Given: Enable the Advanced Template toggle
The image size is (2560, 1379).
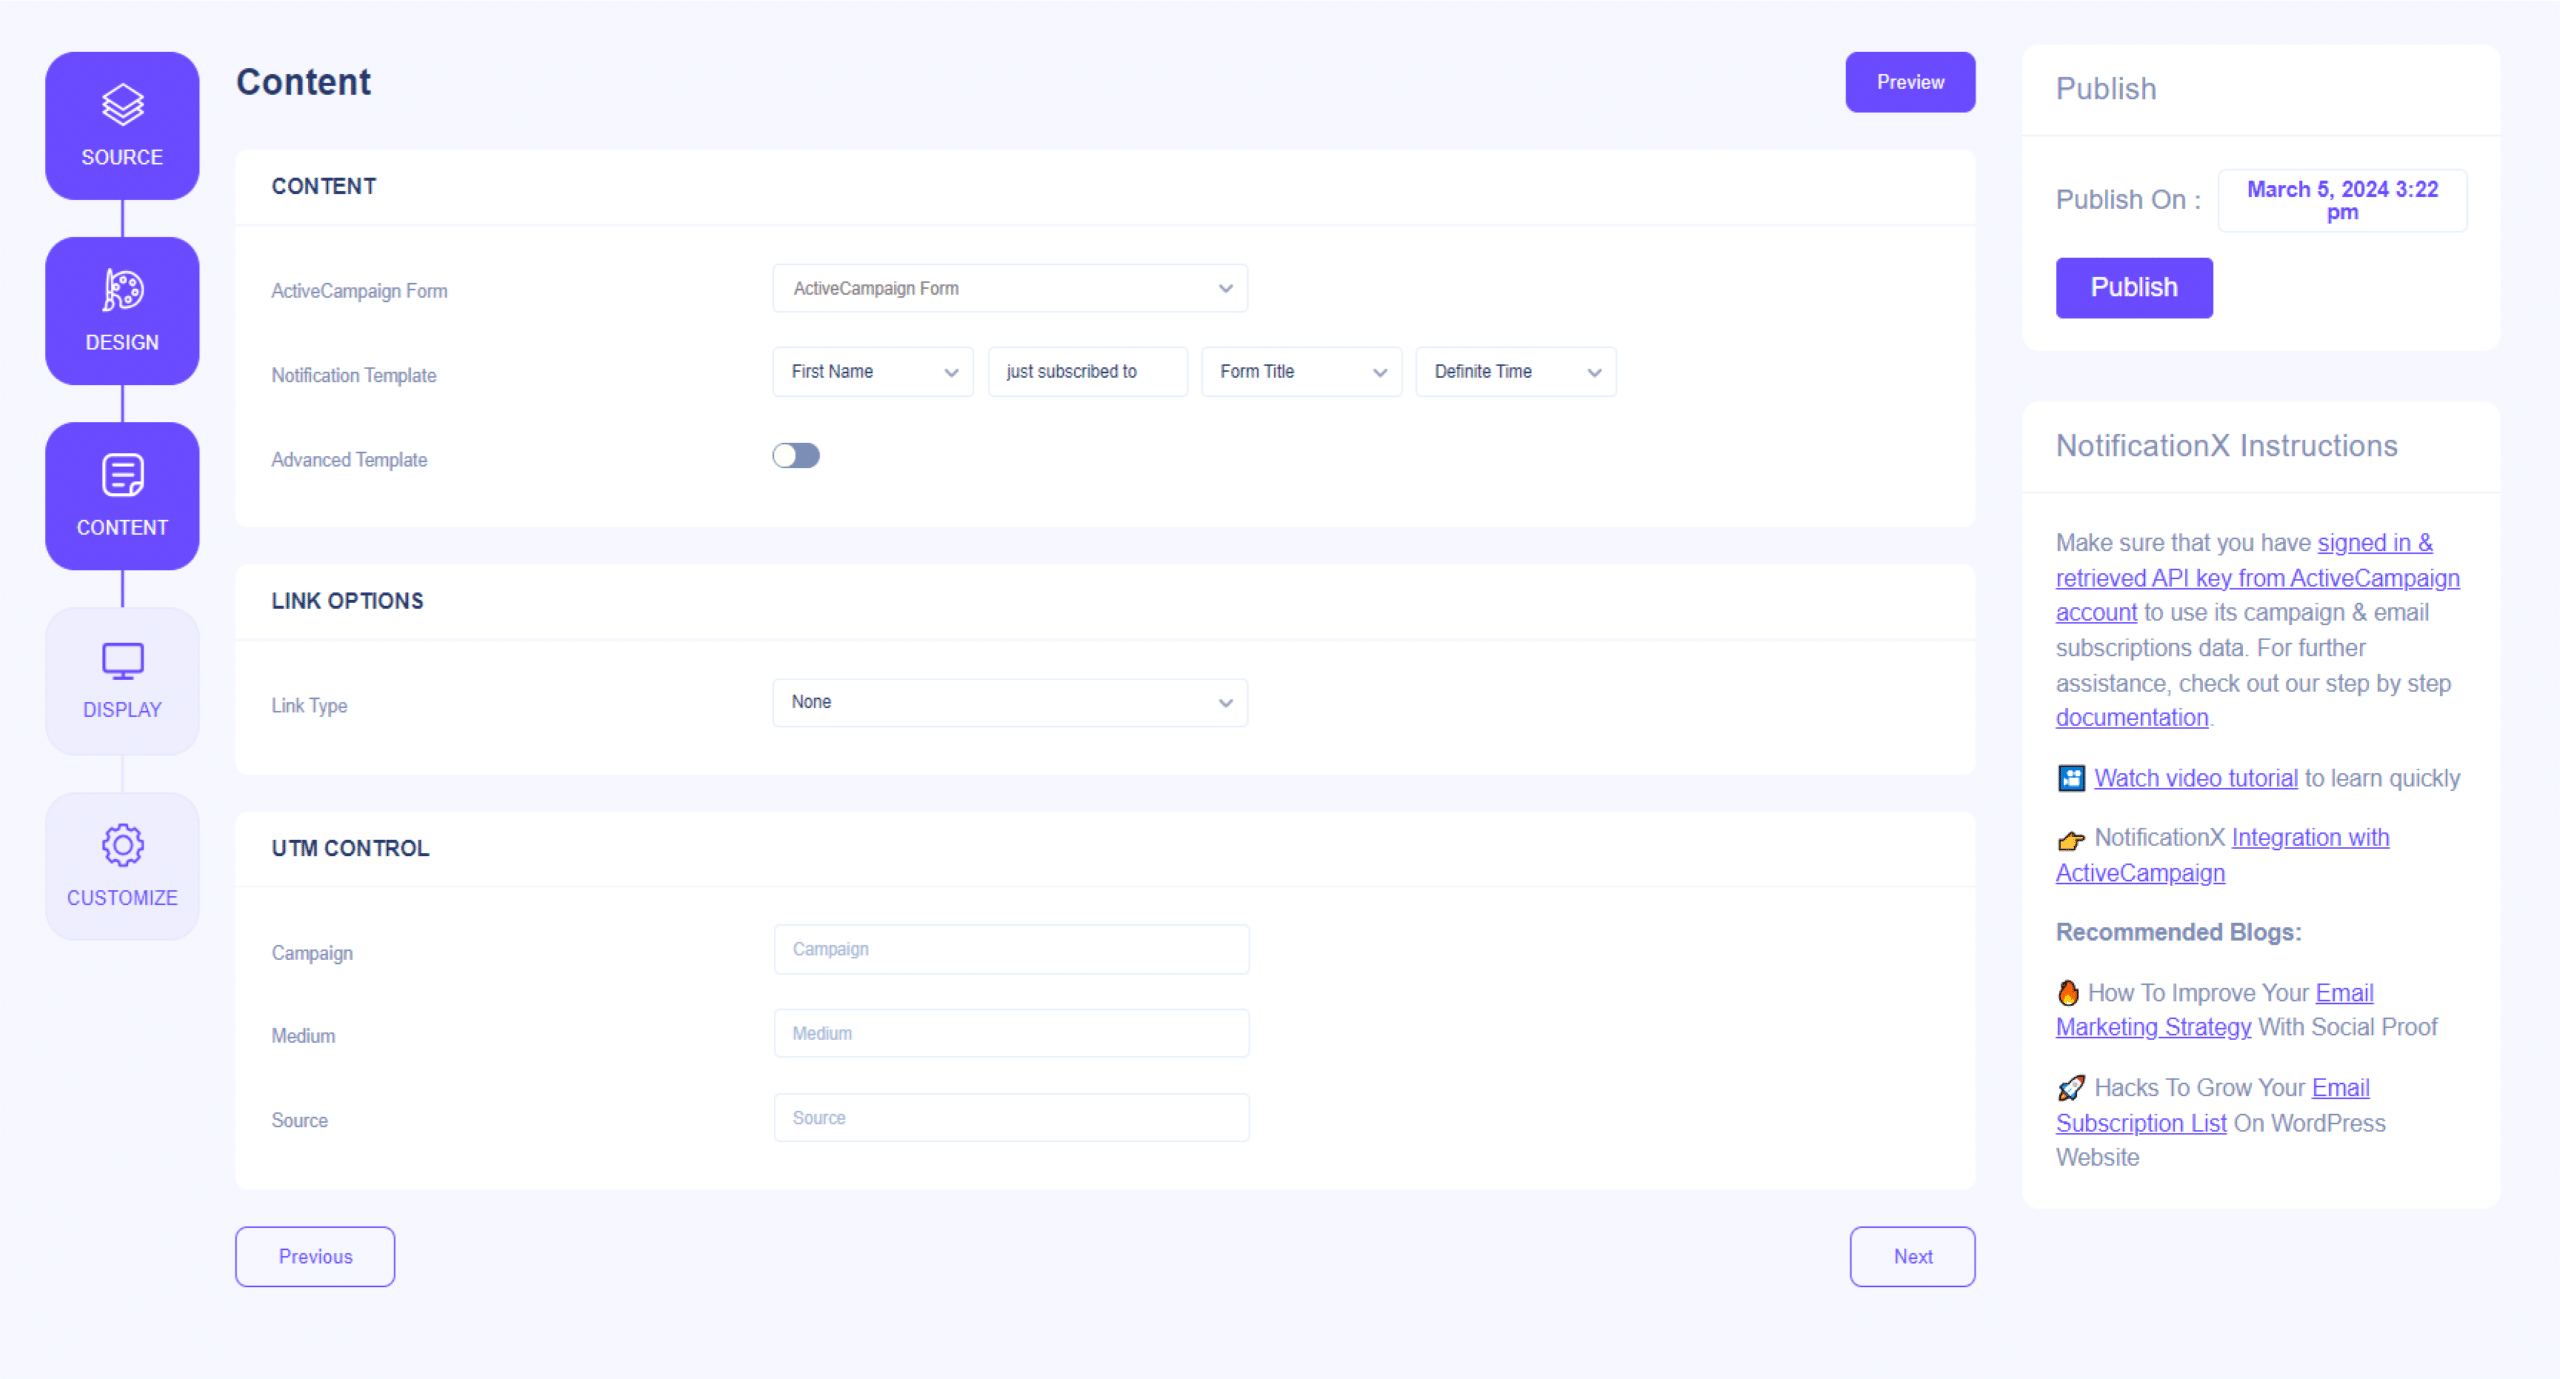Looking at the screenshot, I should tap(798, 453).
